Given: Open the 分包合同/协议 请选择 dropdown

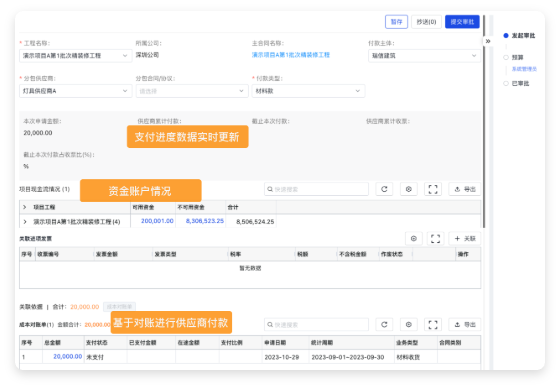Looking at the screenshot, I should [192, 91].
